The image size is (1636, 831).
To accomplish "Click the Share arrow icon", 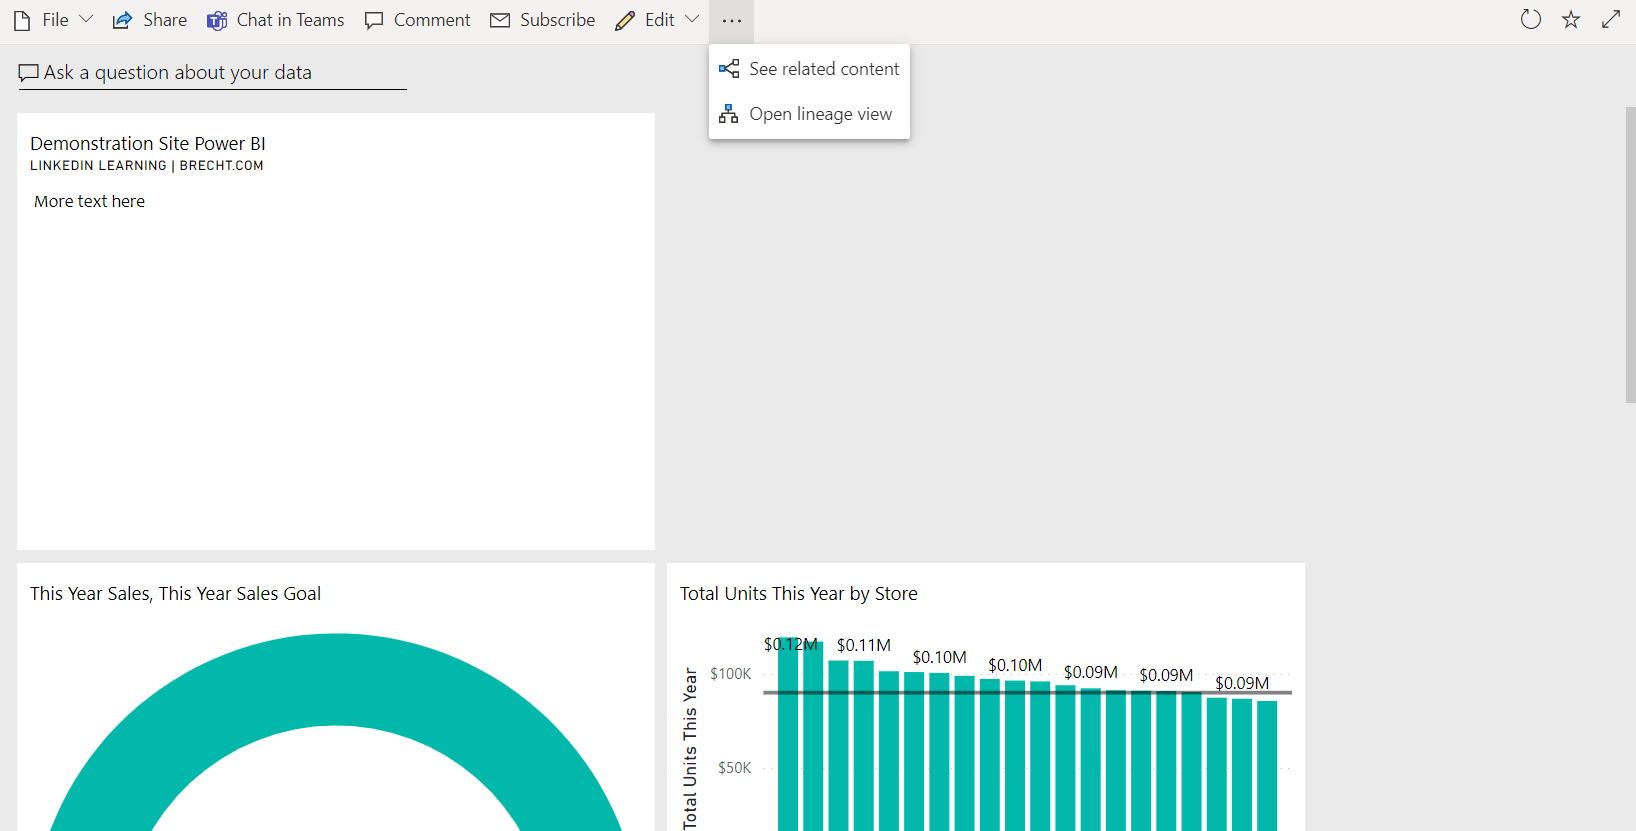I will click(x=122, y=20).
